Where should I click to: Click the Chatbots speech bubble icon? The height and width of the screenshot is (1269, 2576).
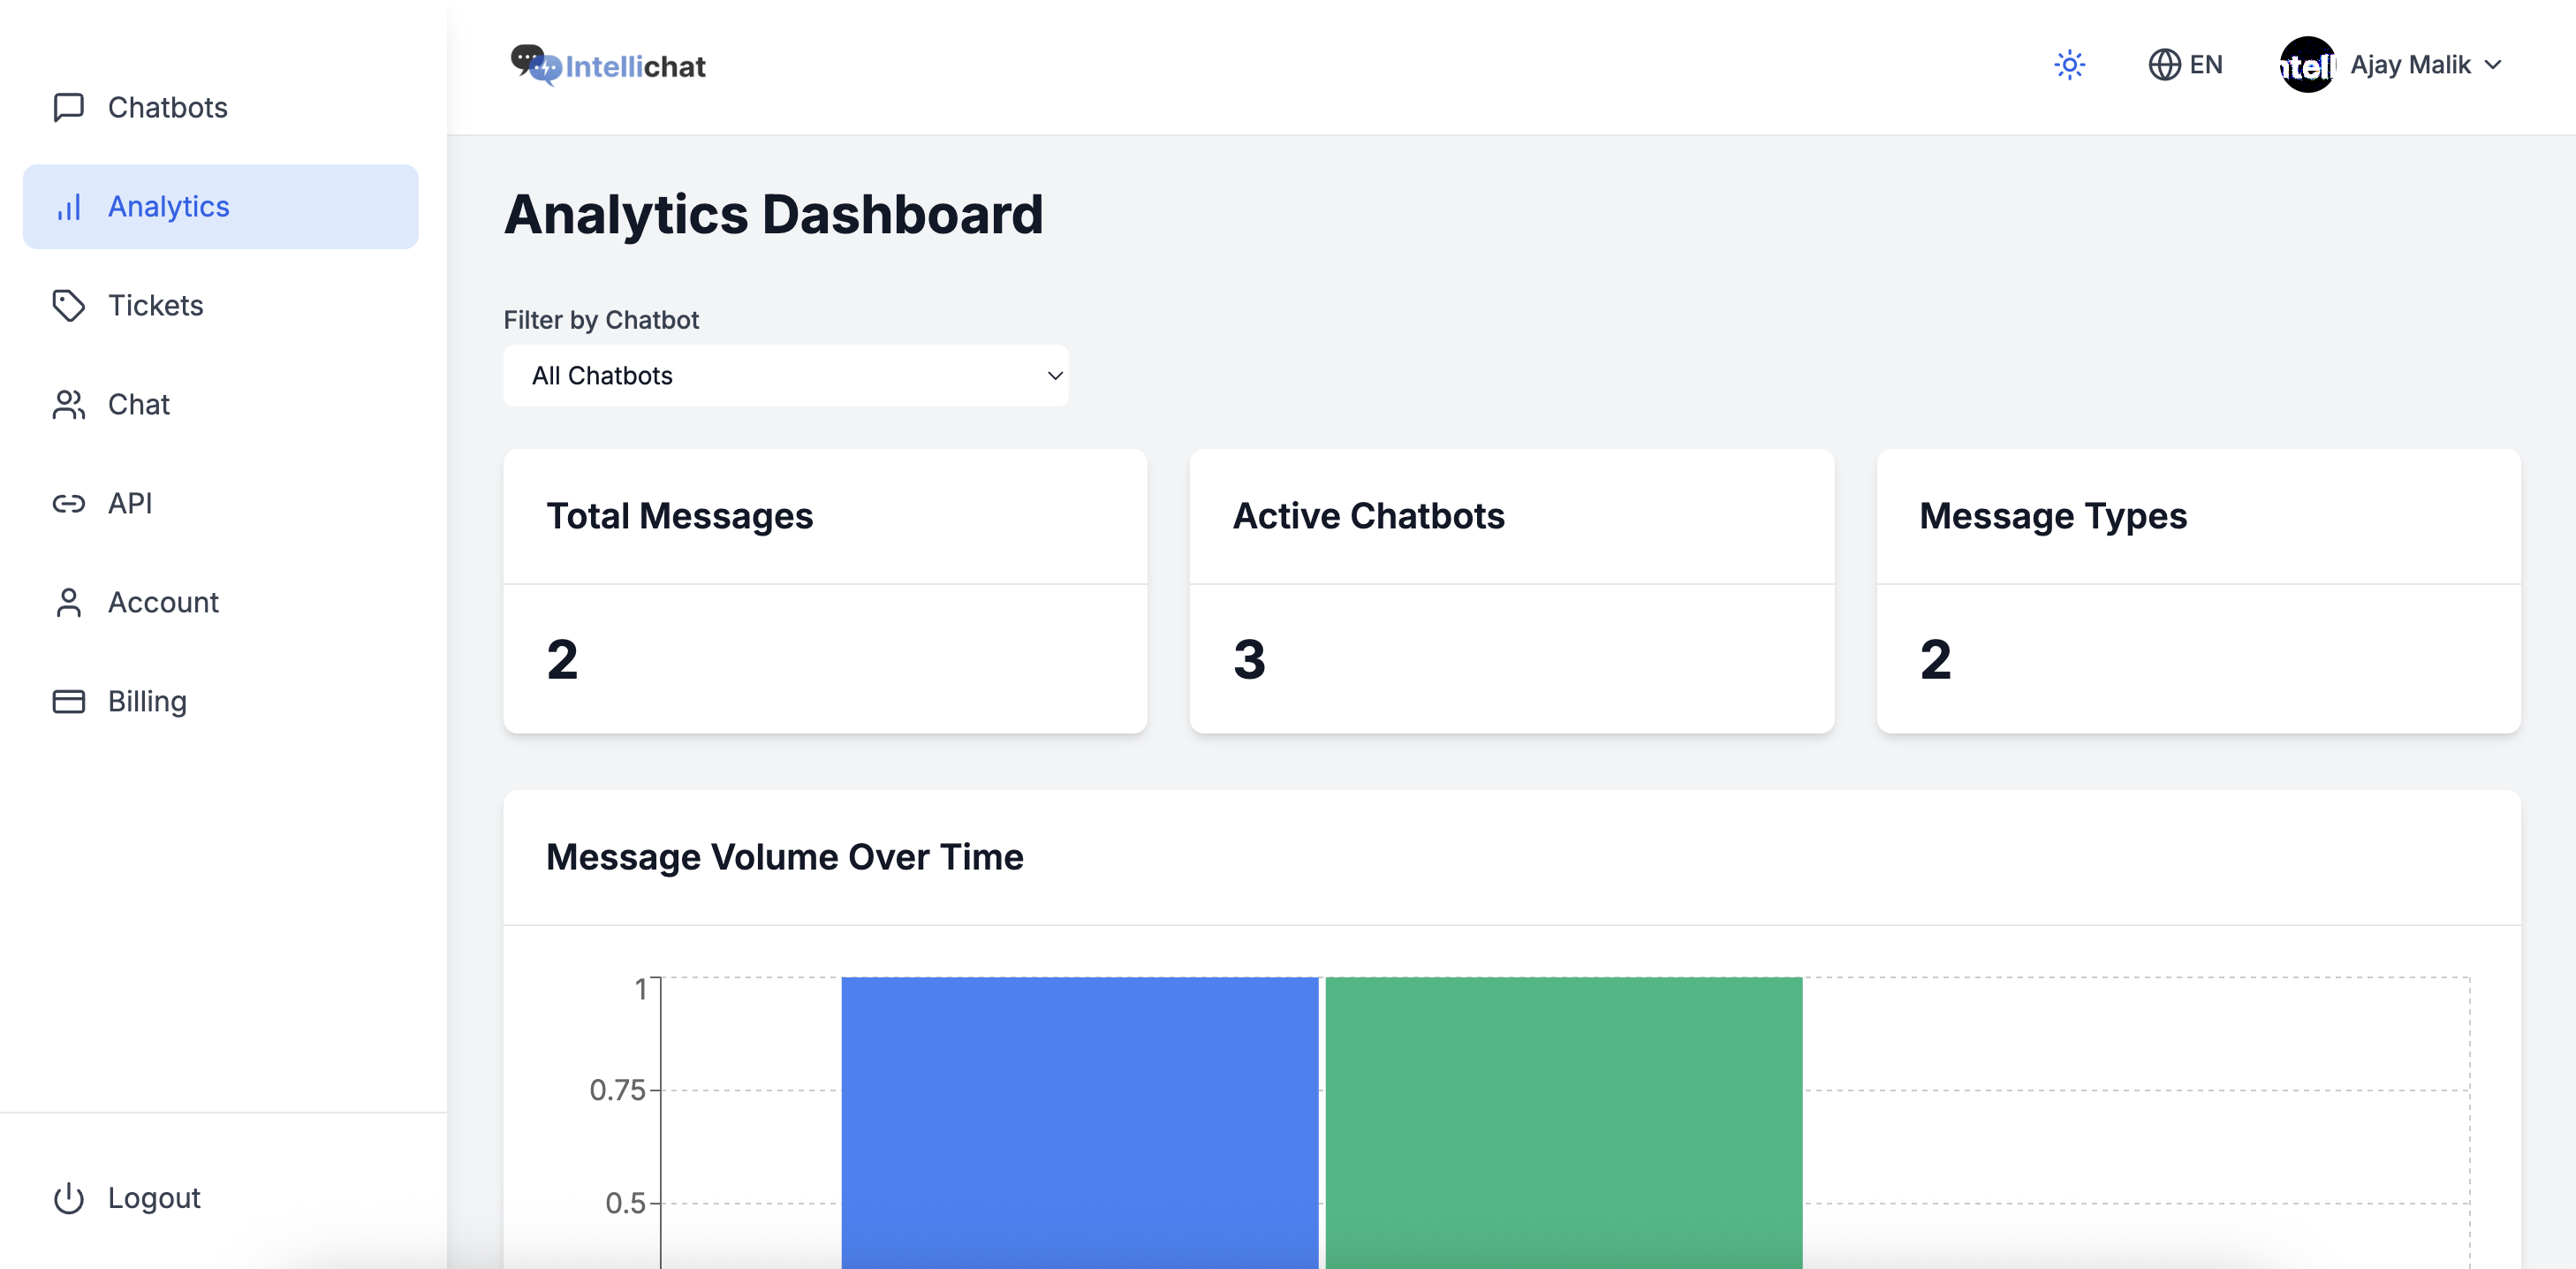[68, 107]
